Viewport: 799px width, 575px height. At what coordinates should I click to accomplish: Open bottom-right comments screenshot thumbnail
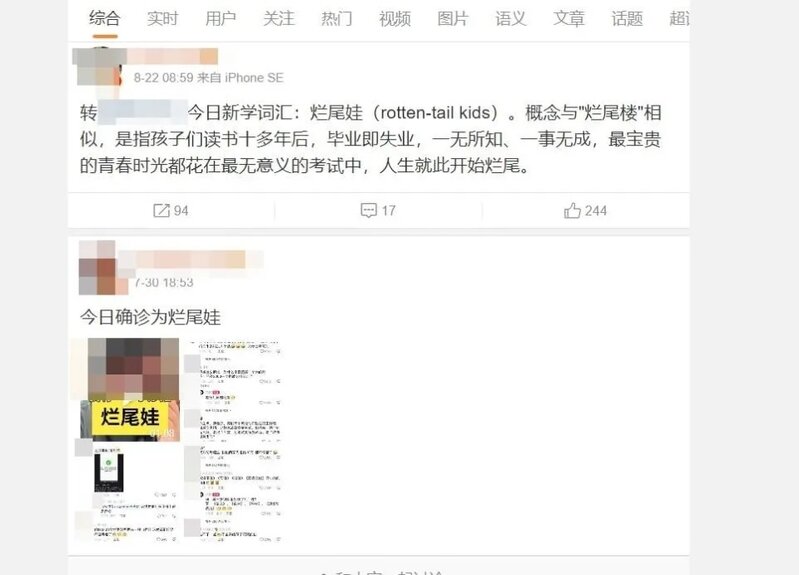coord(233,493)
